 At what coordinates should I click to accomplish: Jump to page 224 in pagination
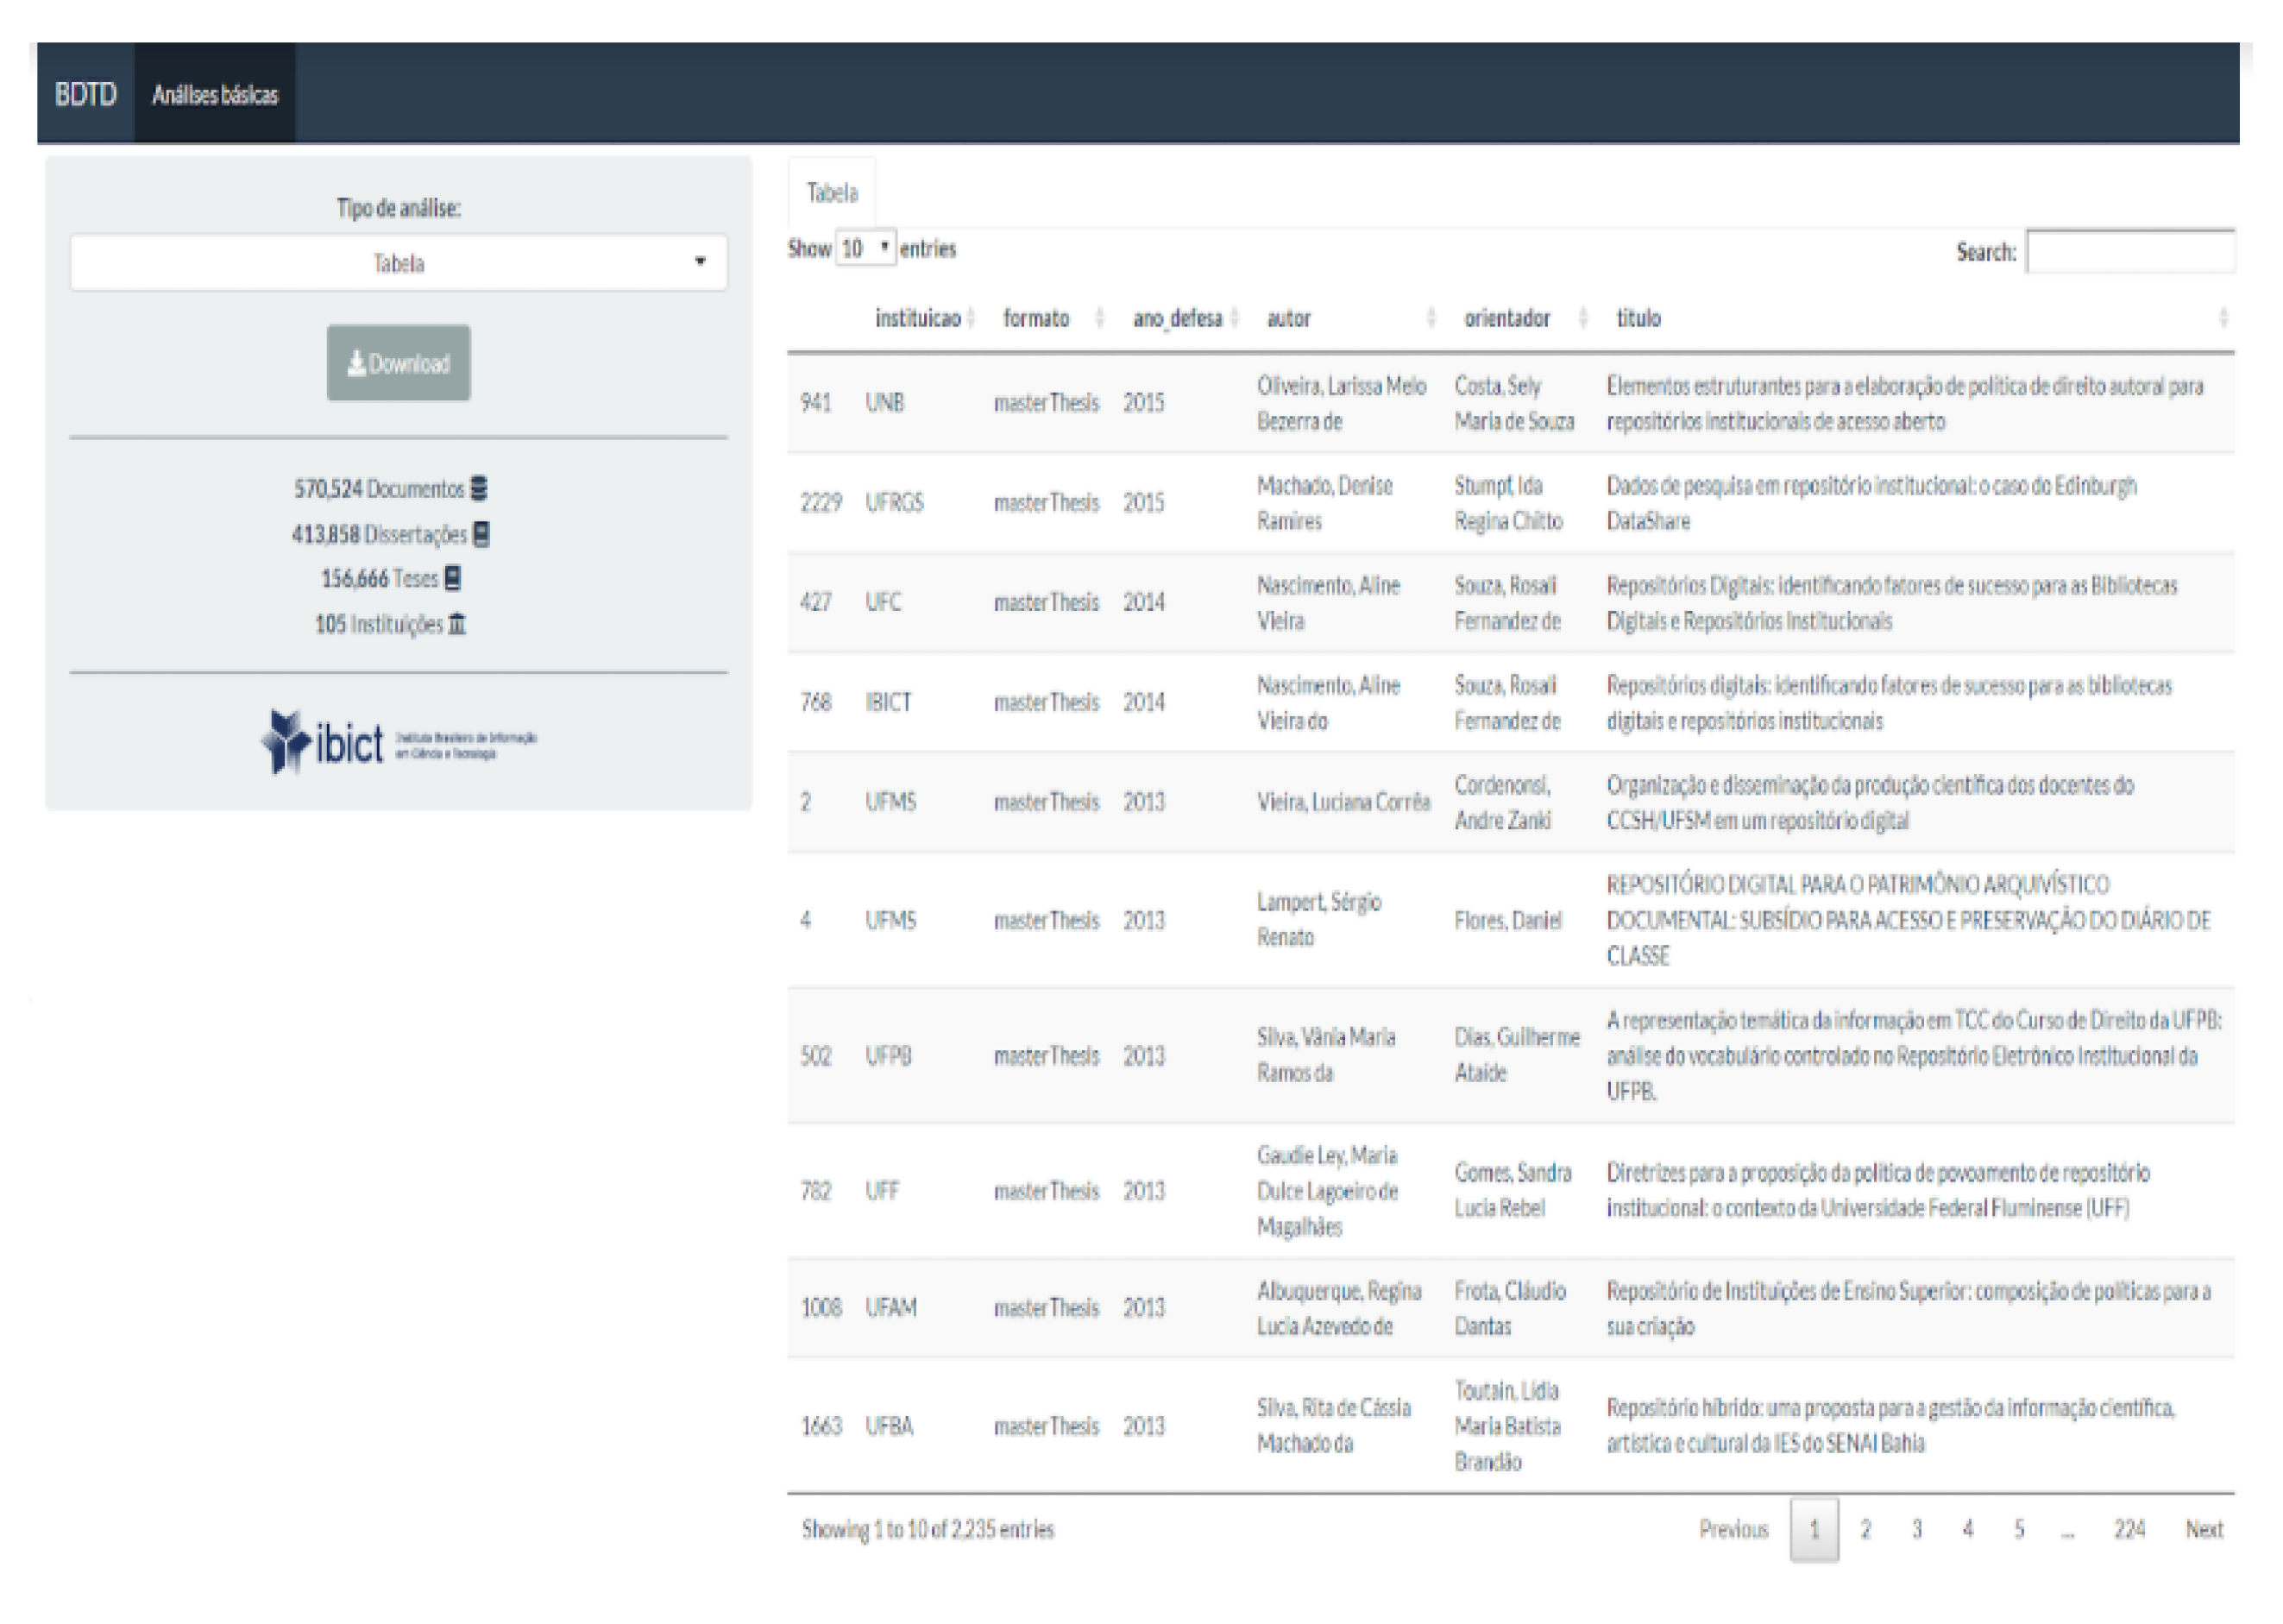click(2128, 1529)
